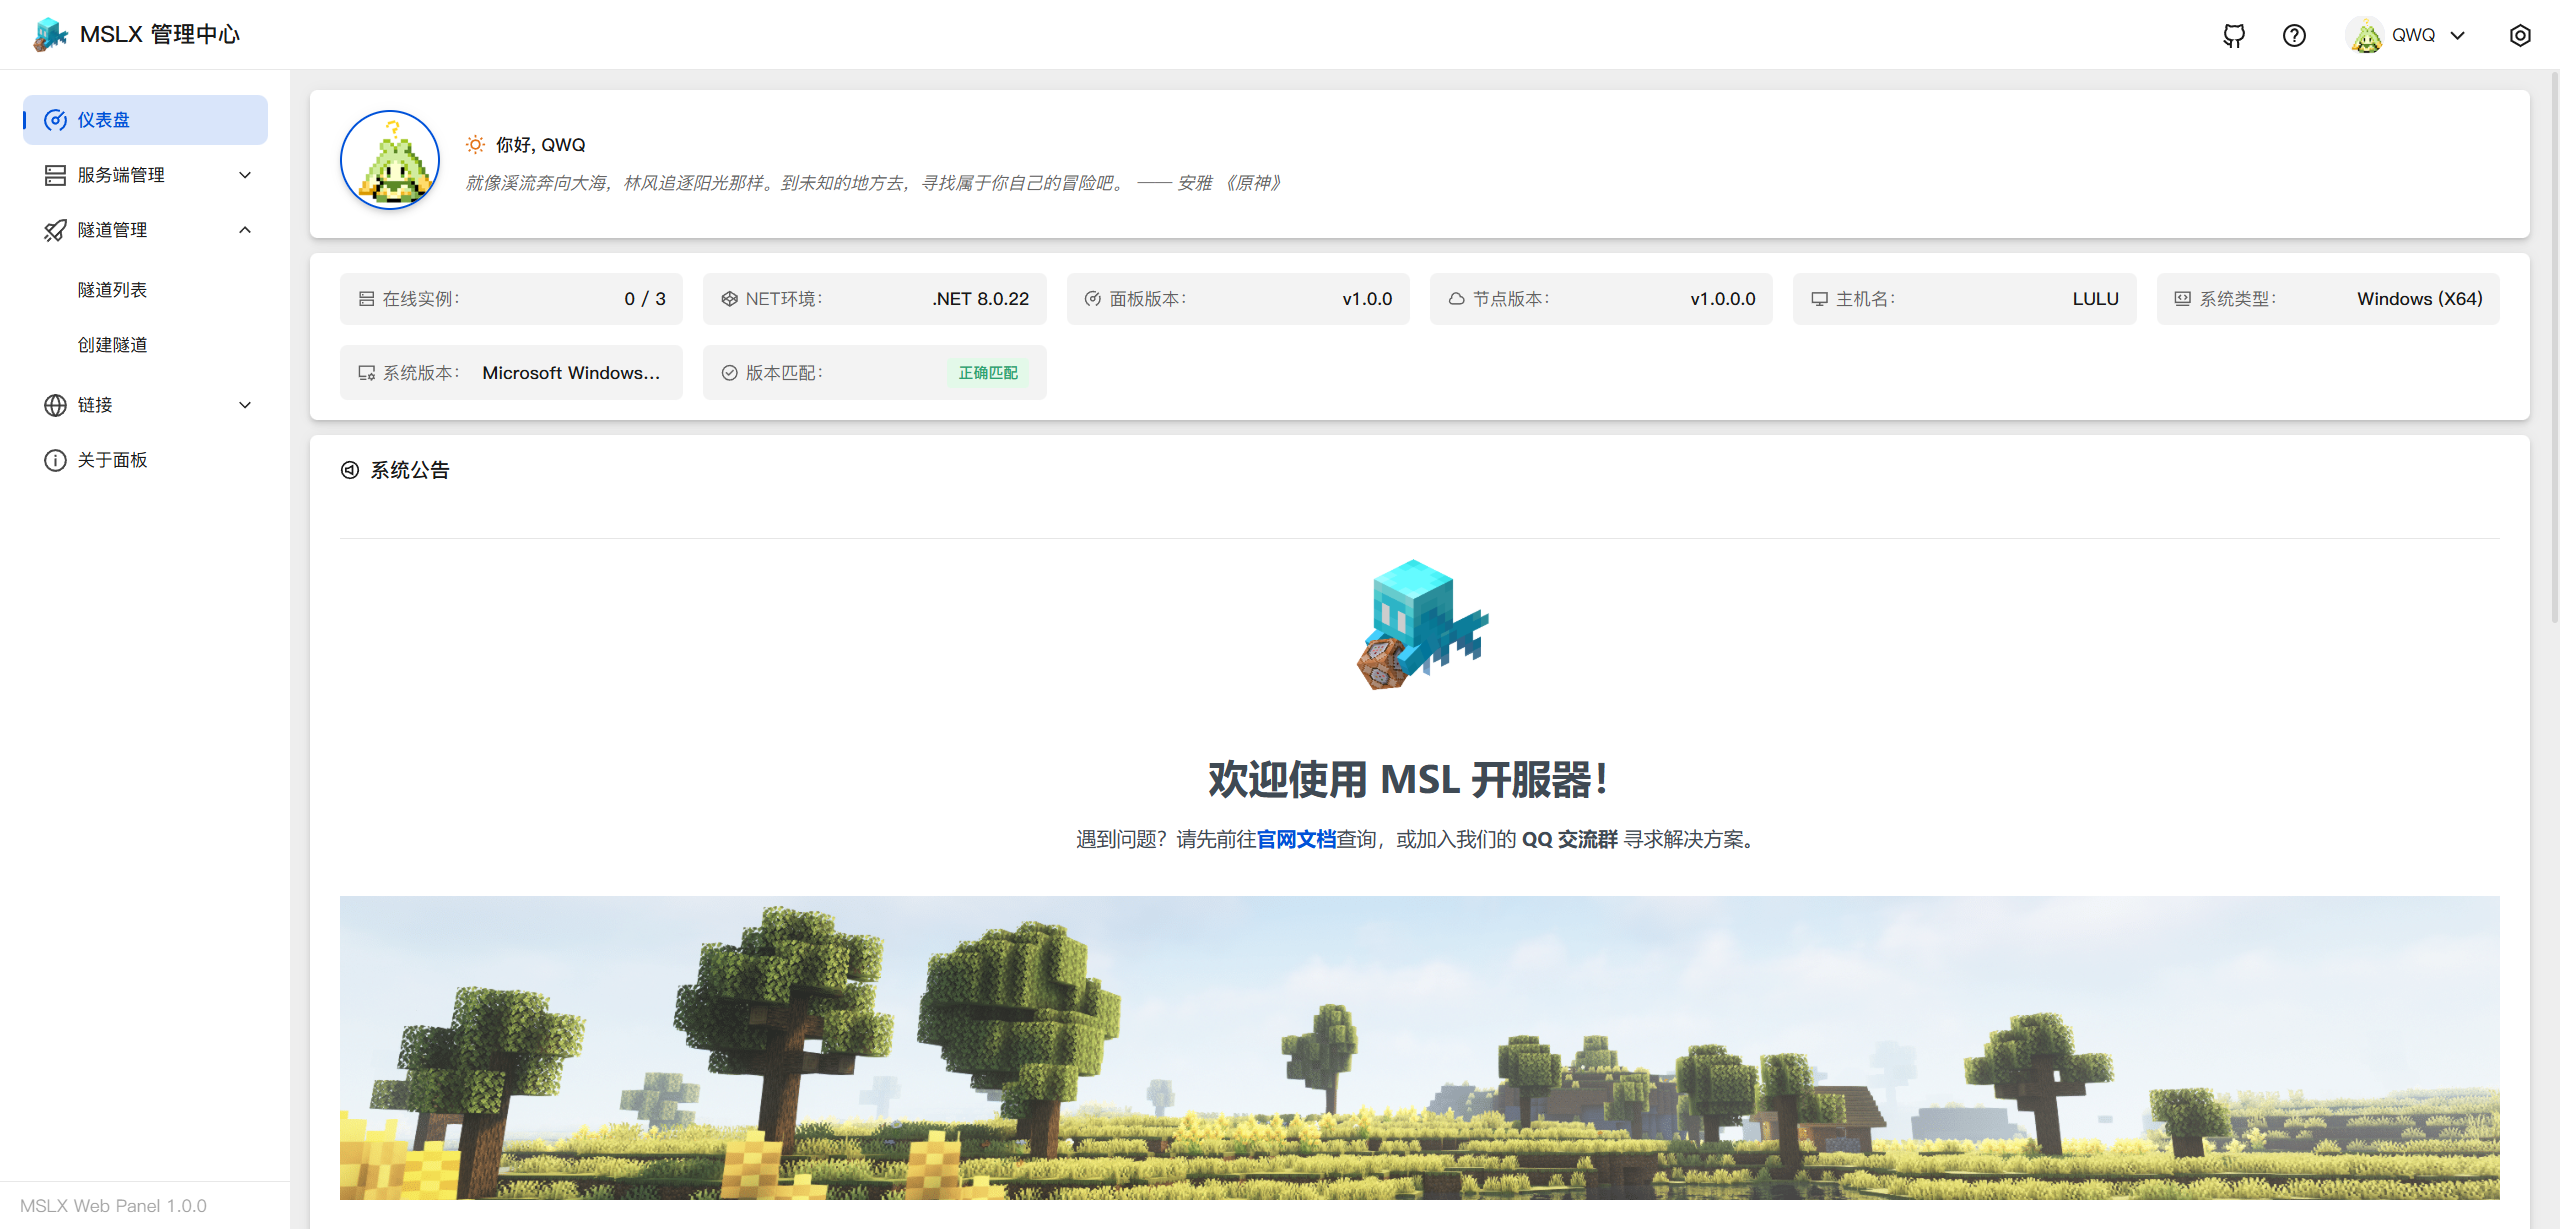Click the globe icon beside 链接
2560x1229 pixels.
[x=55, y=405]
